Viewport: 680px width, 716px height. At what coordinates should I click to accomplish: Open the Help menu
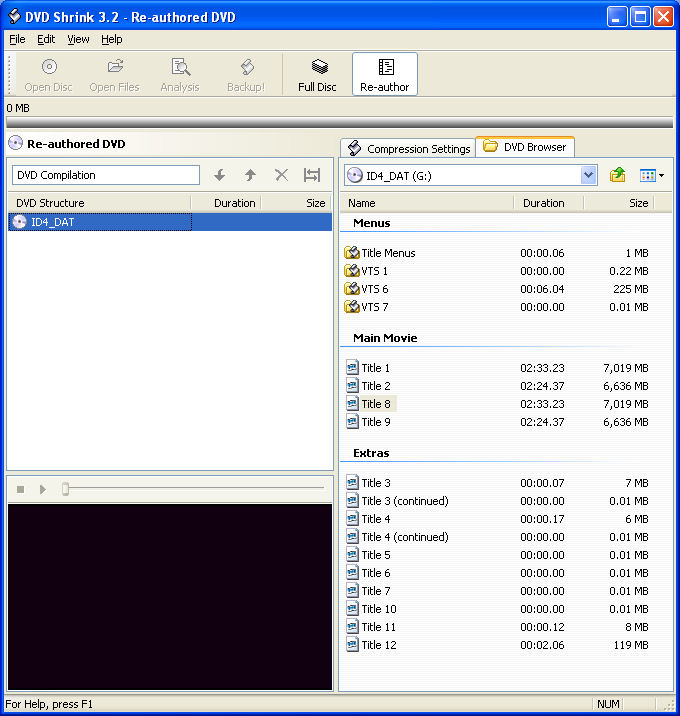[111, 39]
